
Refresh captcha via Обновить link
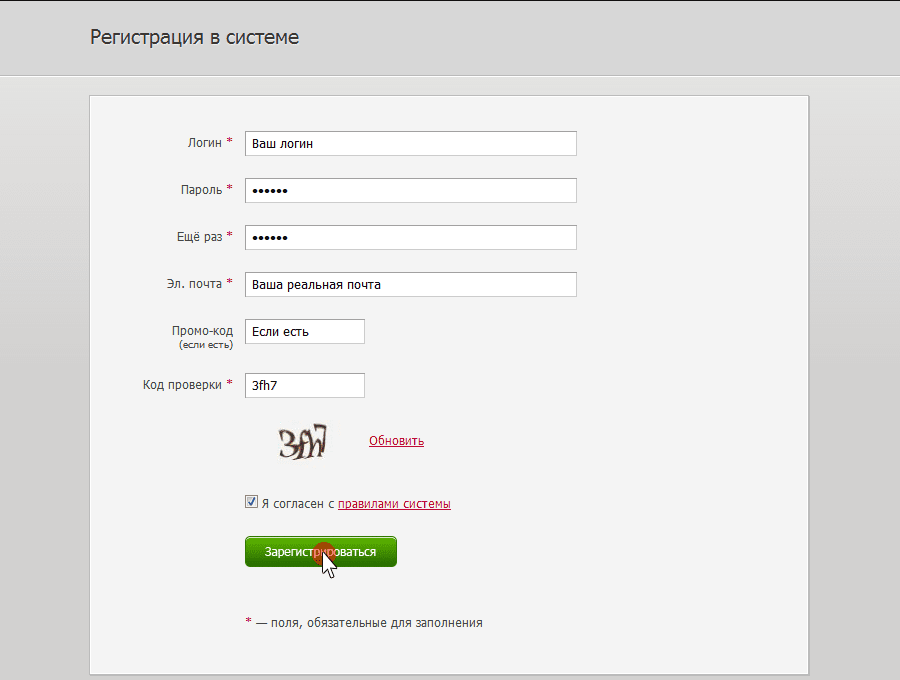(397, 441)
